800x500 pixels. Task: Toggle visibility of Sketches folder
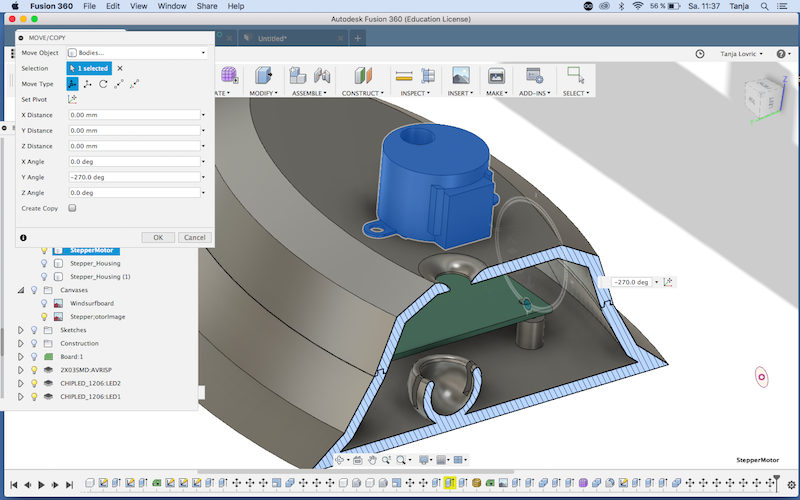pyautogui.click(x=34, y=330)
